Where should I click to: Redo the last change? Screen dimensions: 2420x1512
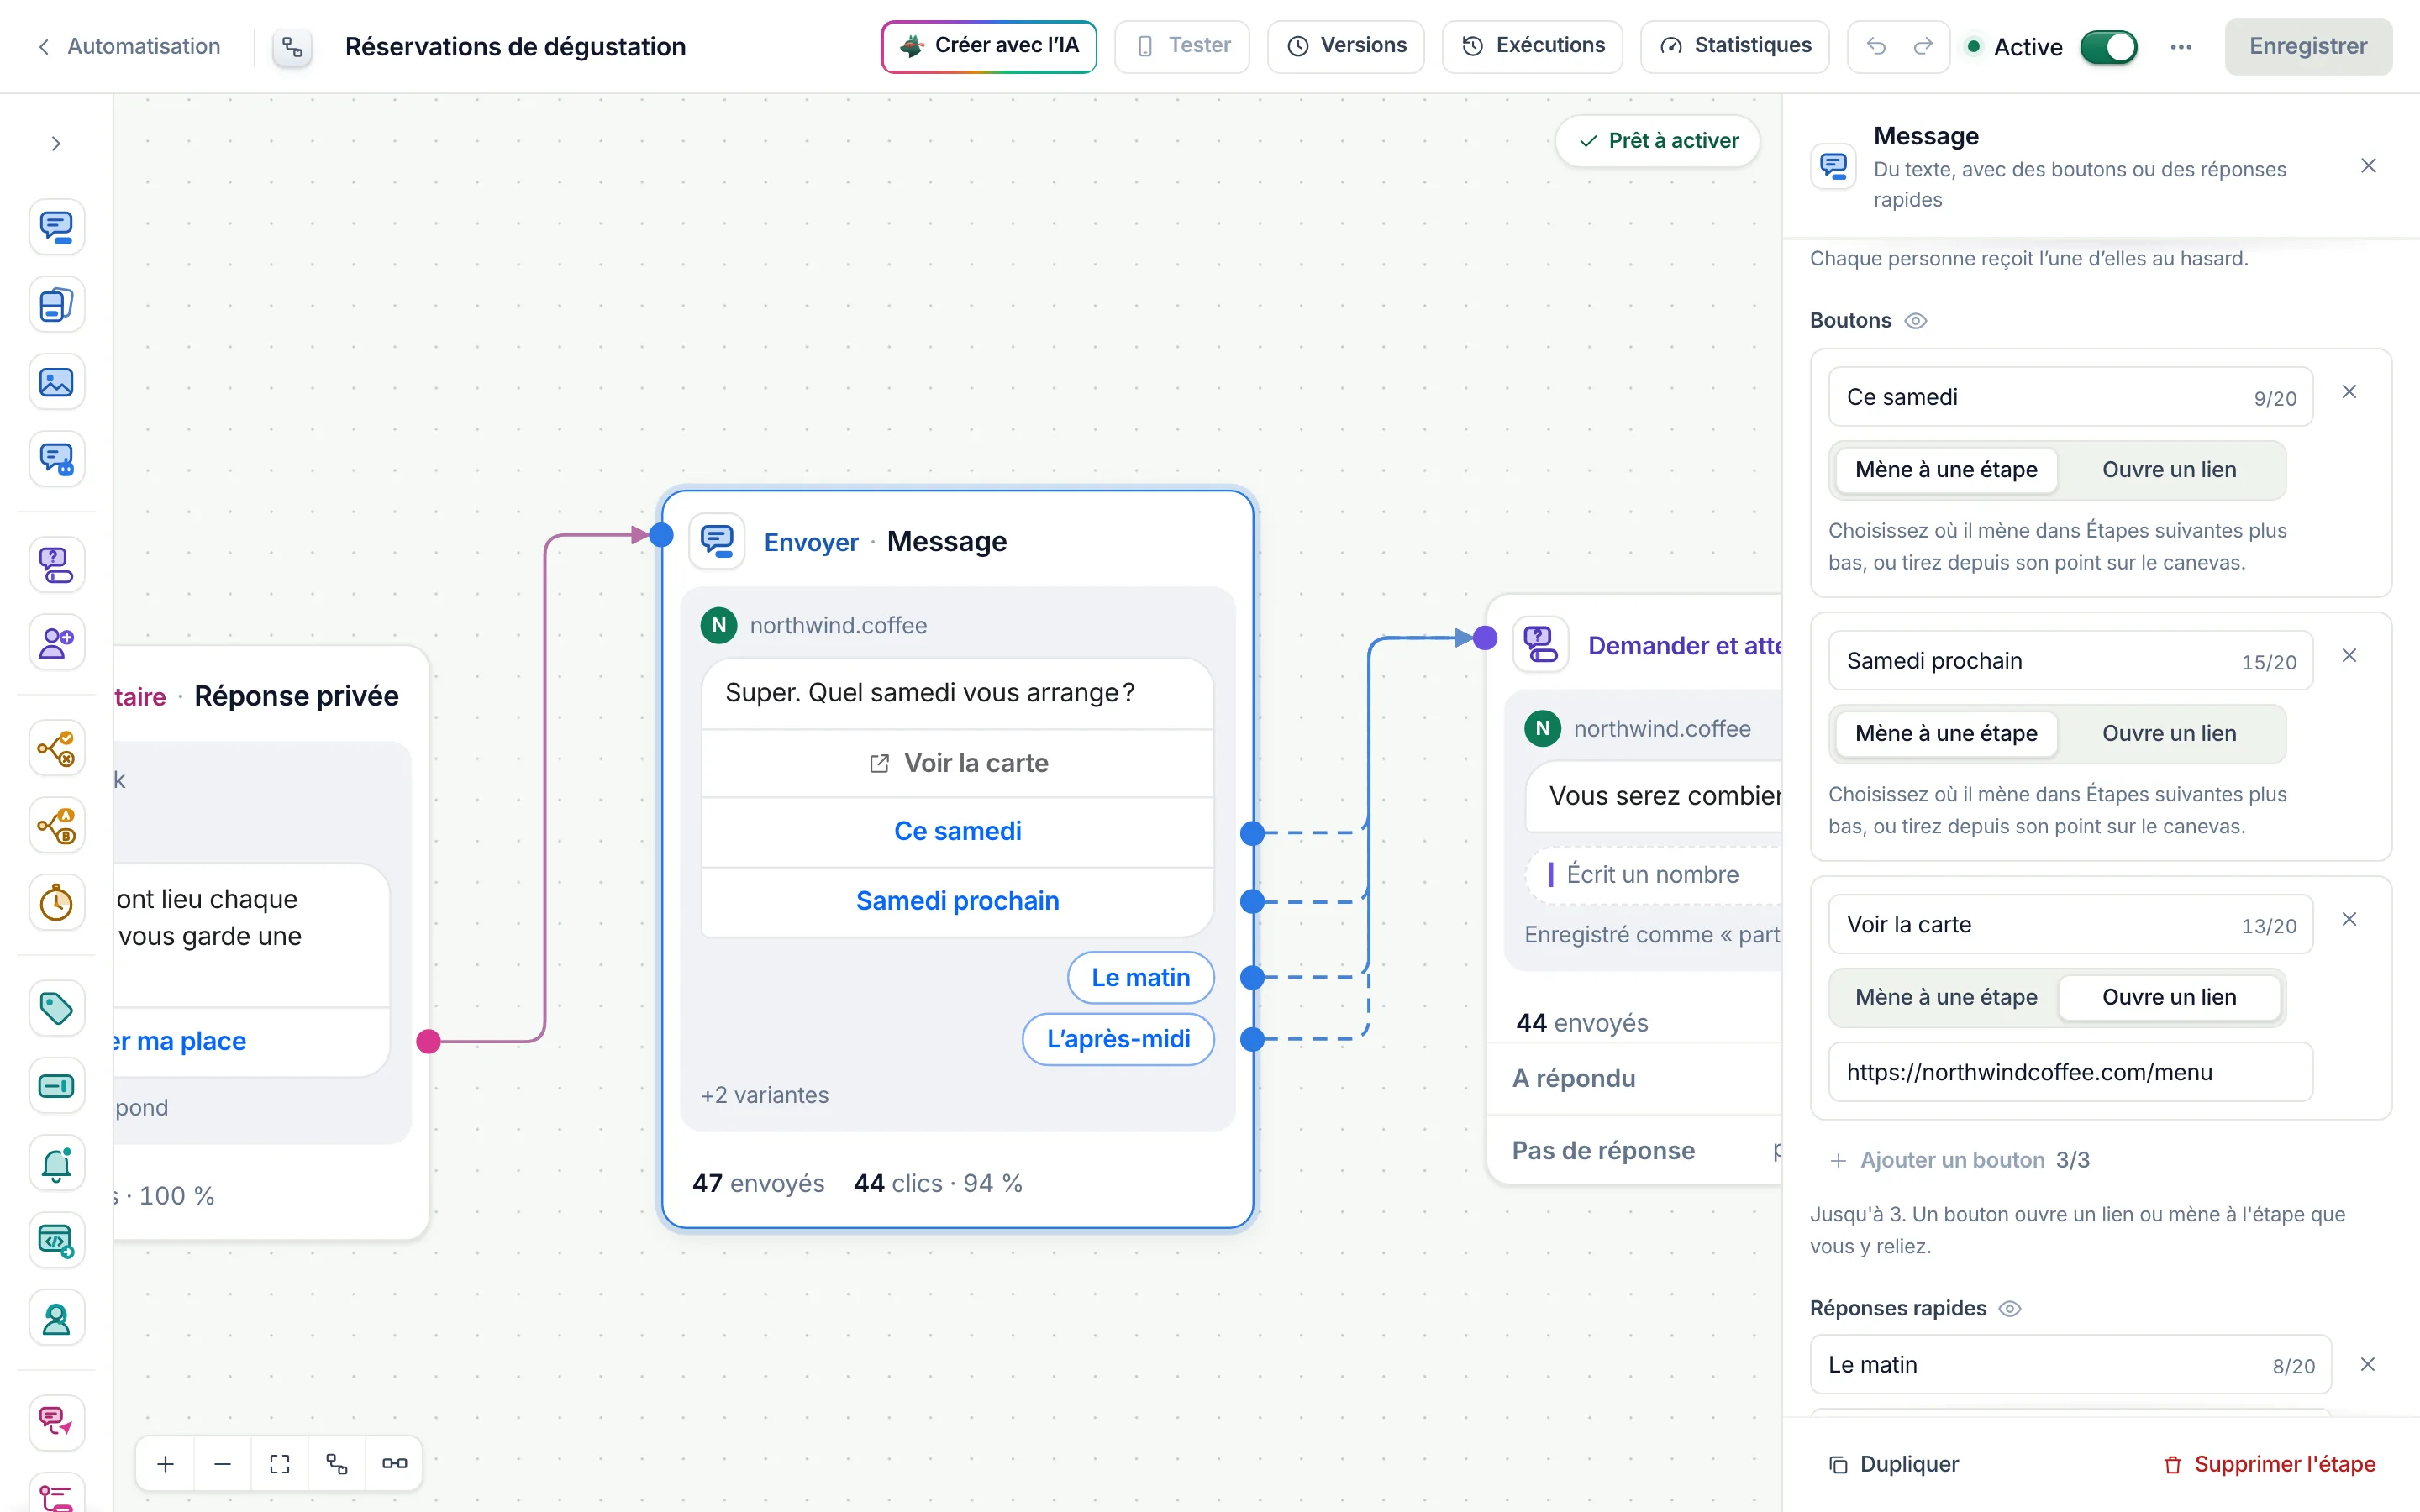(x=1923, y=46)
